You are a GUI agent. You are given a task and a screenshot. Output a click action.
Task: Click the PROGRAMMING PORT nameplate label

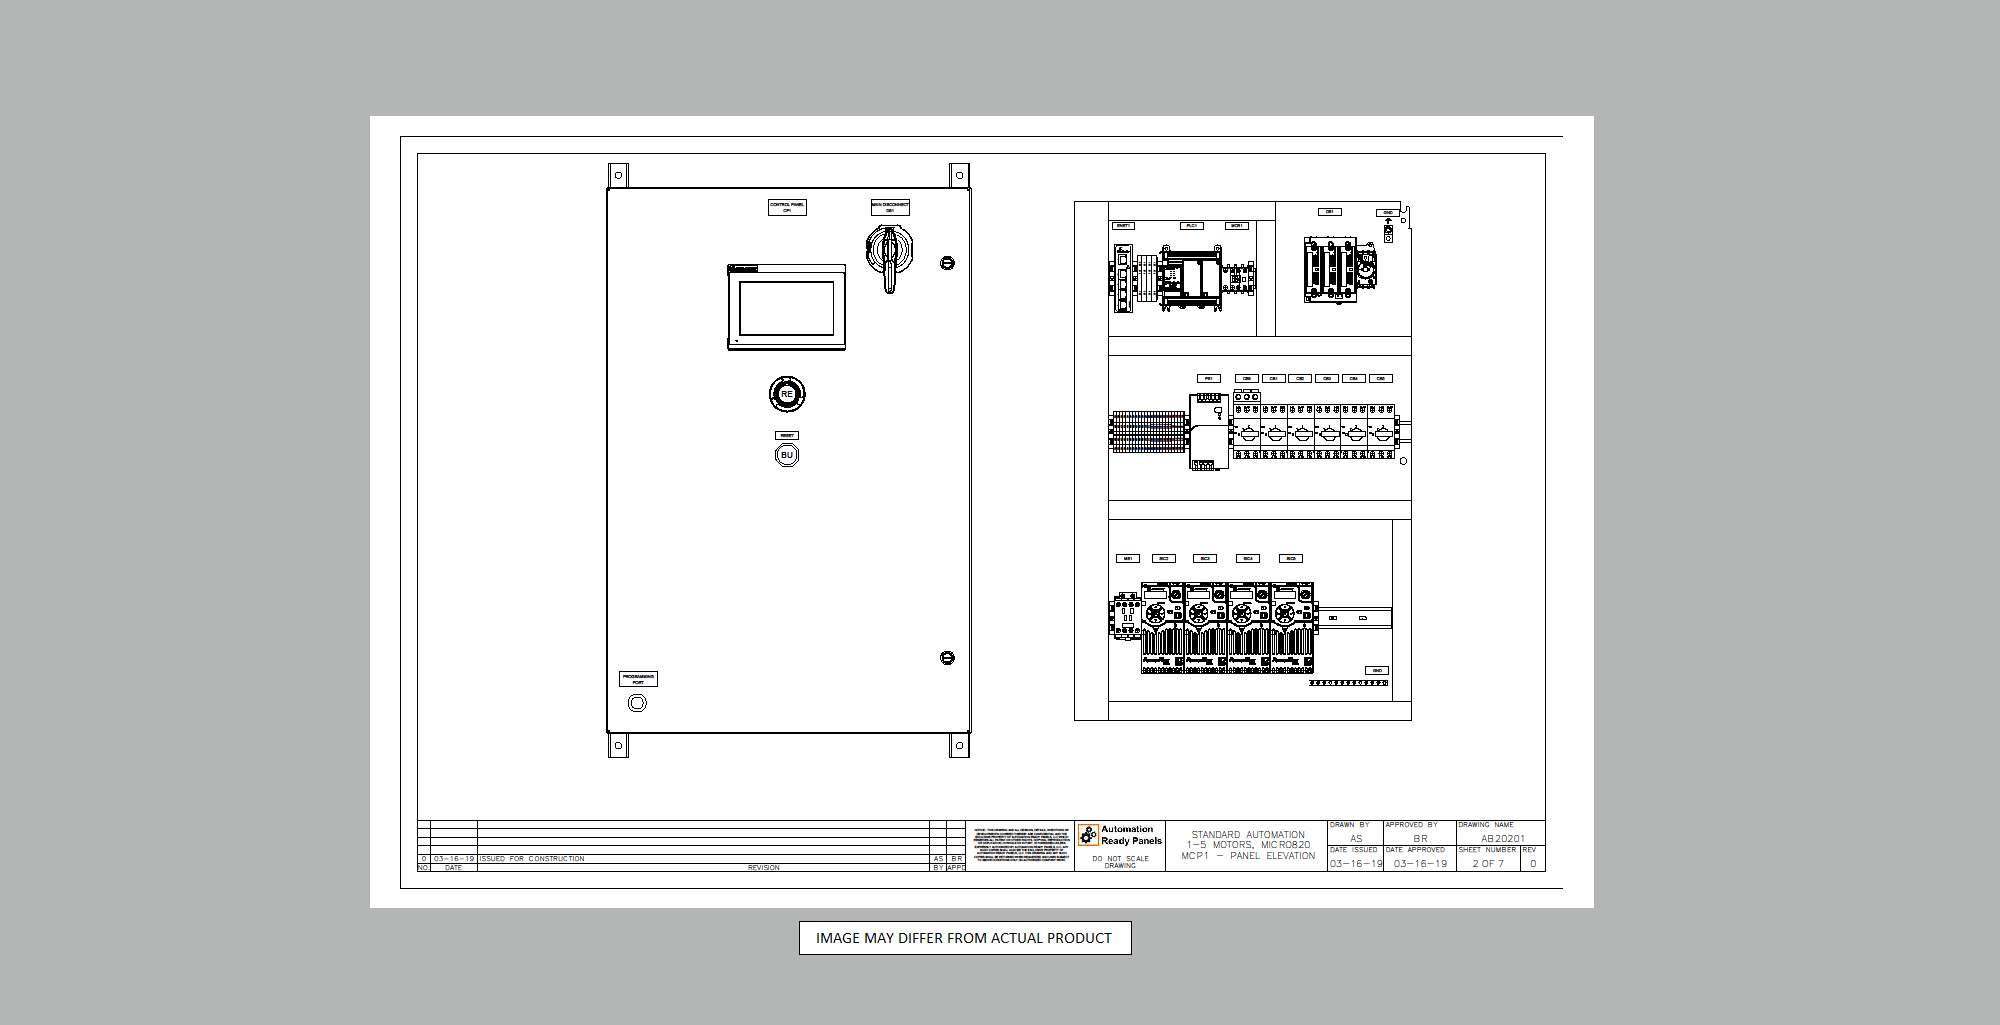(x=638, y=679)
